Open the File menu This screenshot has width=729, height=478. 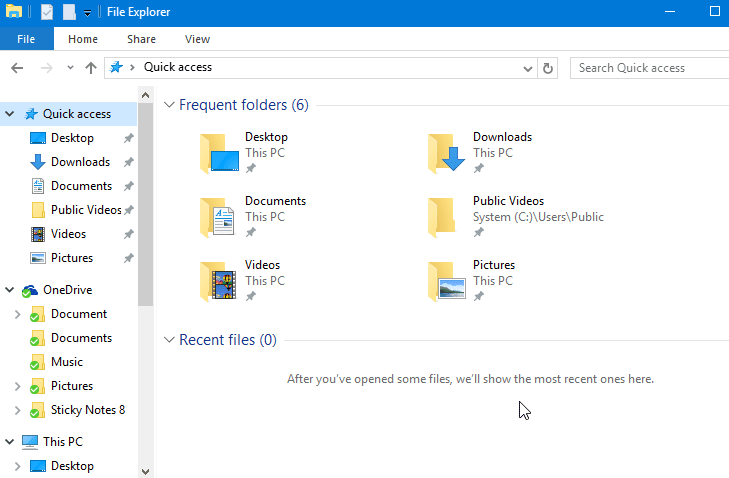pyautogui.click(x=26, y=39)
